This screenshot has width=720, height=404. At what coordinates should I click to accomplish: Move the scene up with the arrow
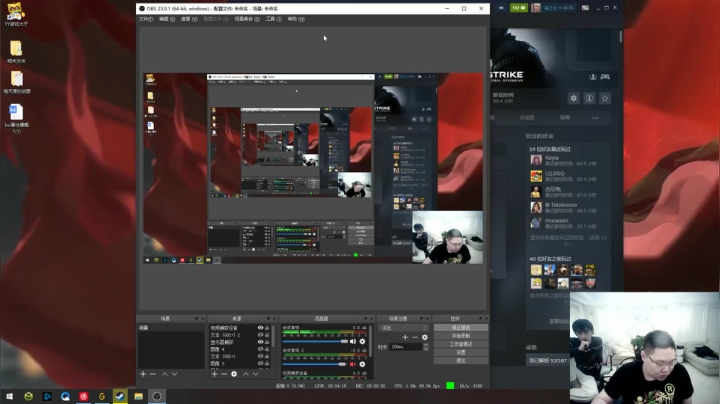(x=164, y=374)
